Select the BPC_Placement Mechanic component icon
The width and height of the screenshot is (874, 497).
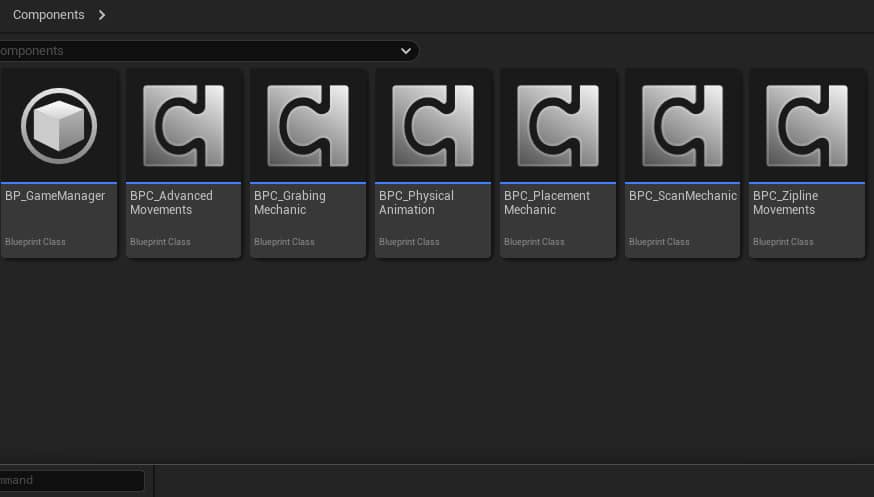(x=557, y=126)
